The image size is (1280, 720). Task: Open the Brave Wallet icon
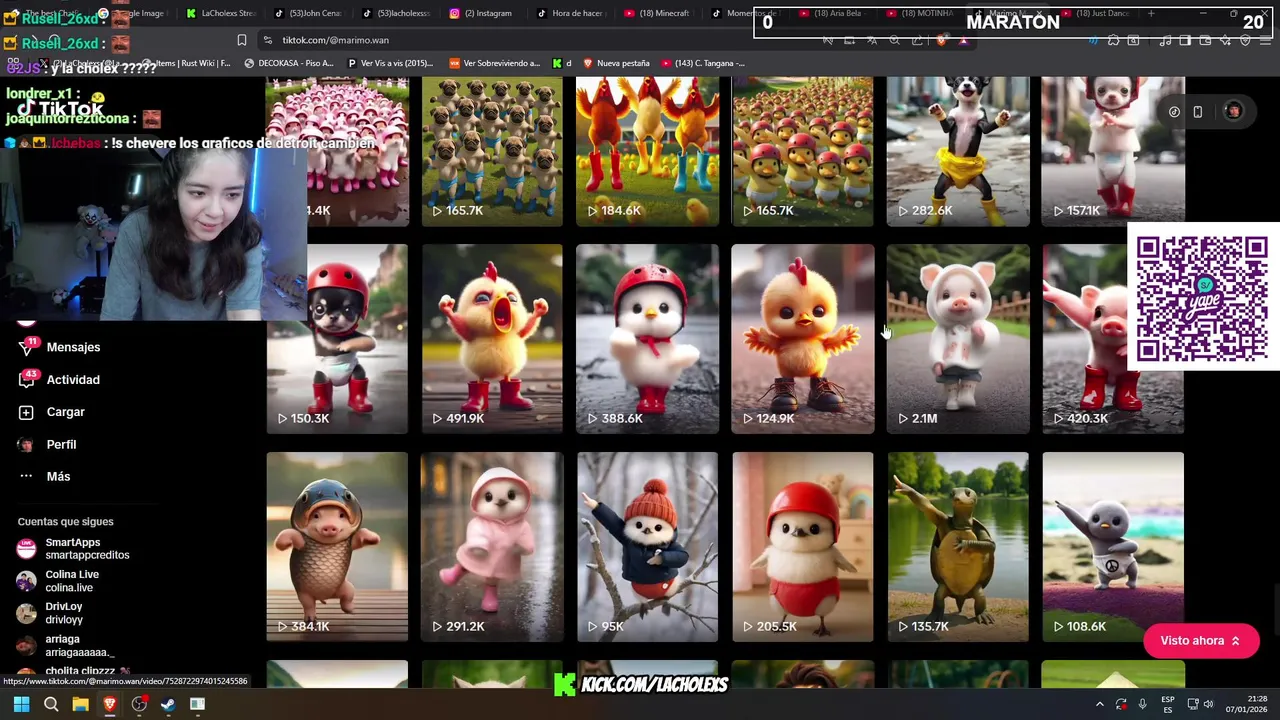point(1205,40)
